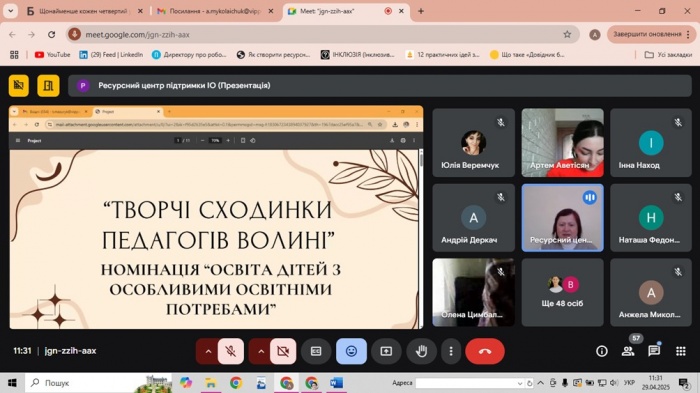The height and width of the screenshot is (393, 700).
Task: Close the Gmail 'Посилання' tab
Action: click(x=271, y=11)
